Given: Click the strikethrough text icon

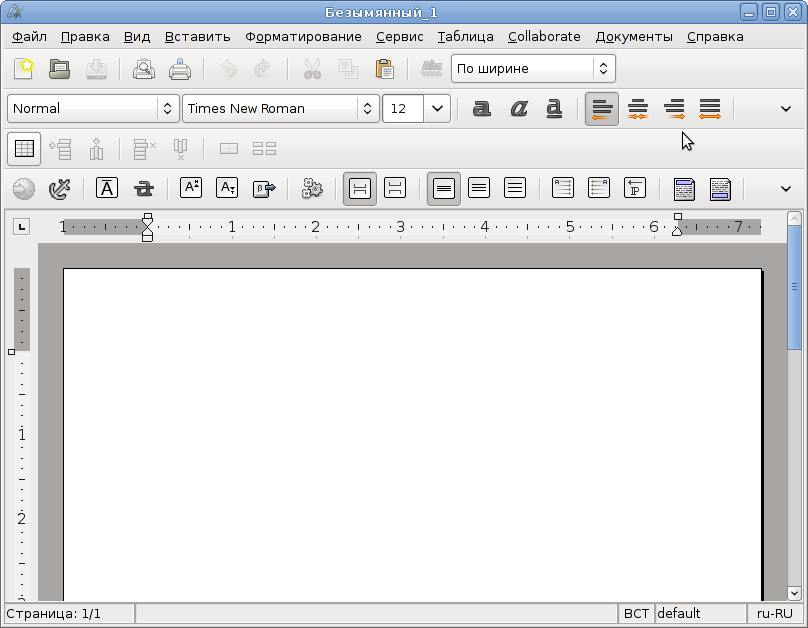Looking at the screenshot, I should point(144,188).
